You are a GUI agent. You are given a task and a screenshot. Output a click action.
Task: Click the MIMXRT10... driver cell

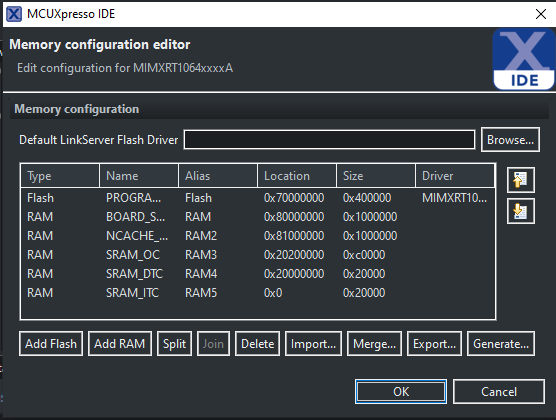[454, 198]
